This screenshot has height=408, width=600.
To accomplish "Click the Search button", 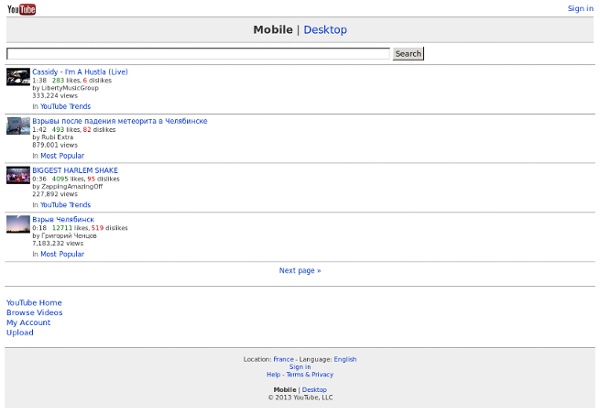I will point(408,54).
